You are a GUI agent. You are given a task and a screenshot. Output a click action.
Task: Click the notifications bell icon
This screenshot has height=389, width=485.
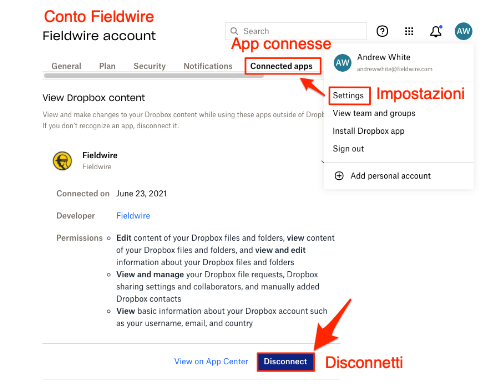tap(436, 31)
